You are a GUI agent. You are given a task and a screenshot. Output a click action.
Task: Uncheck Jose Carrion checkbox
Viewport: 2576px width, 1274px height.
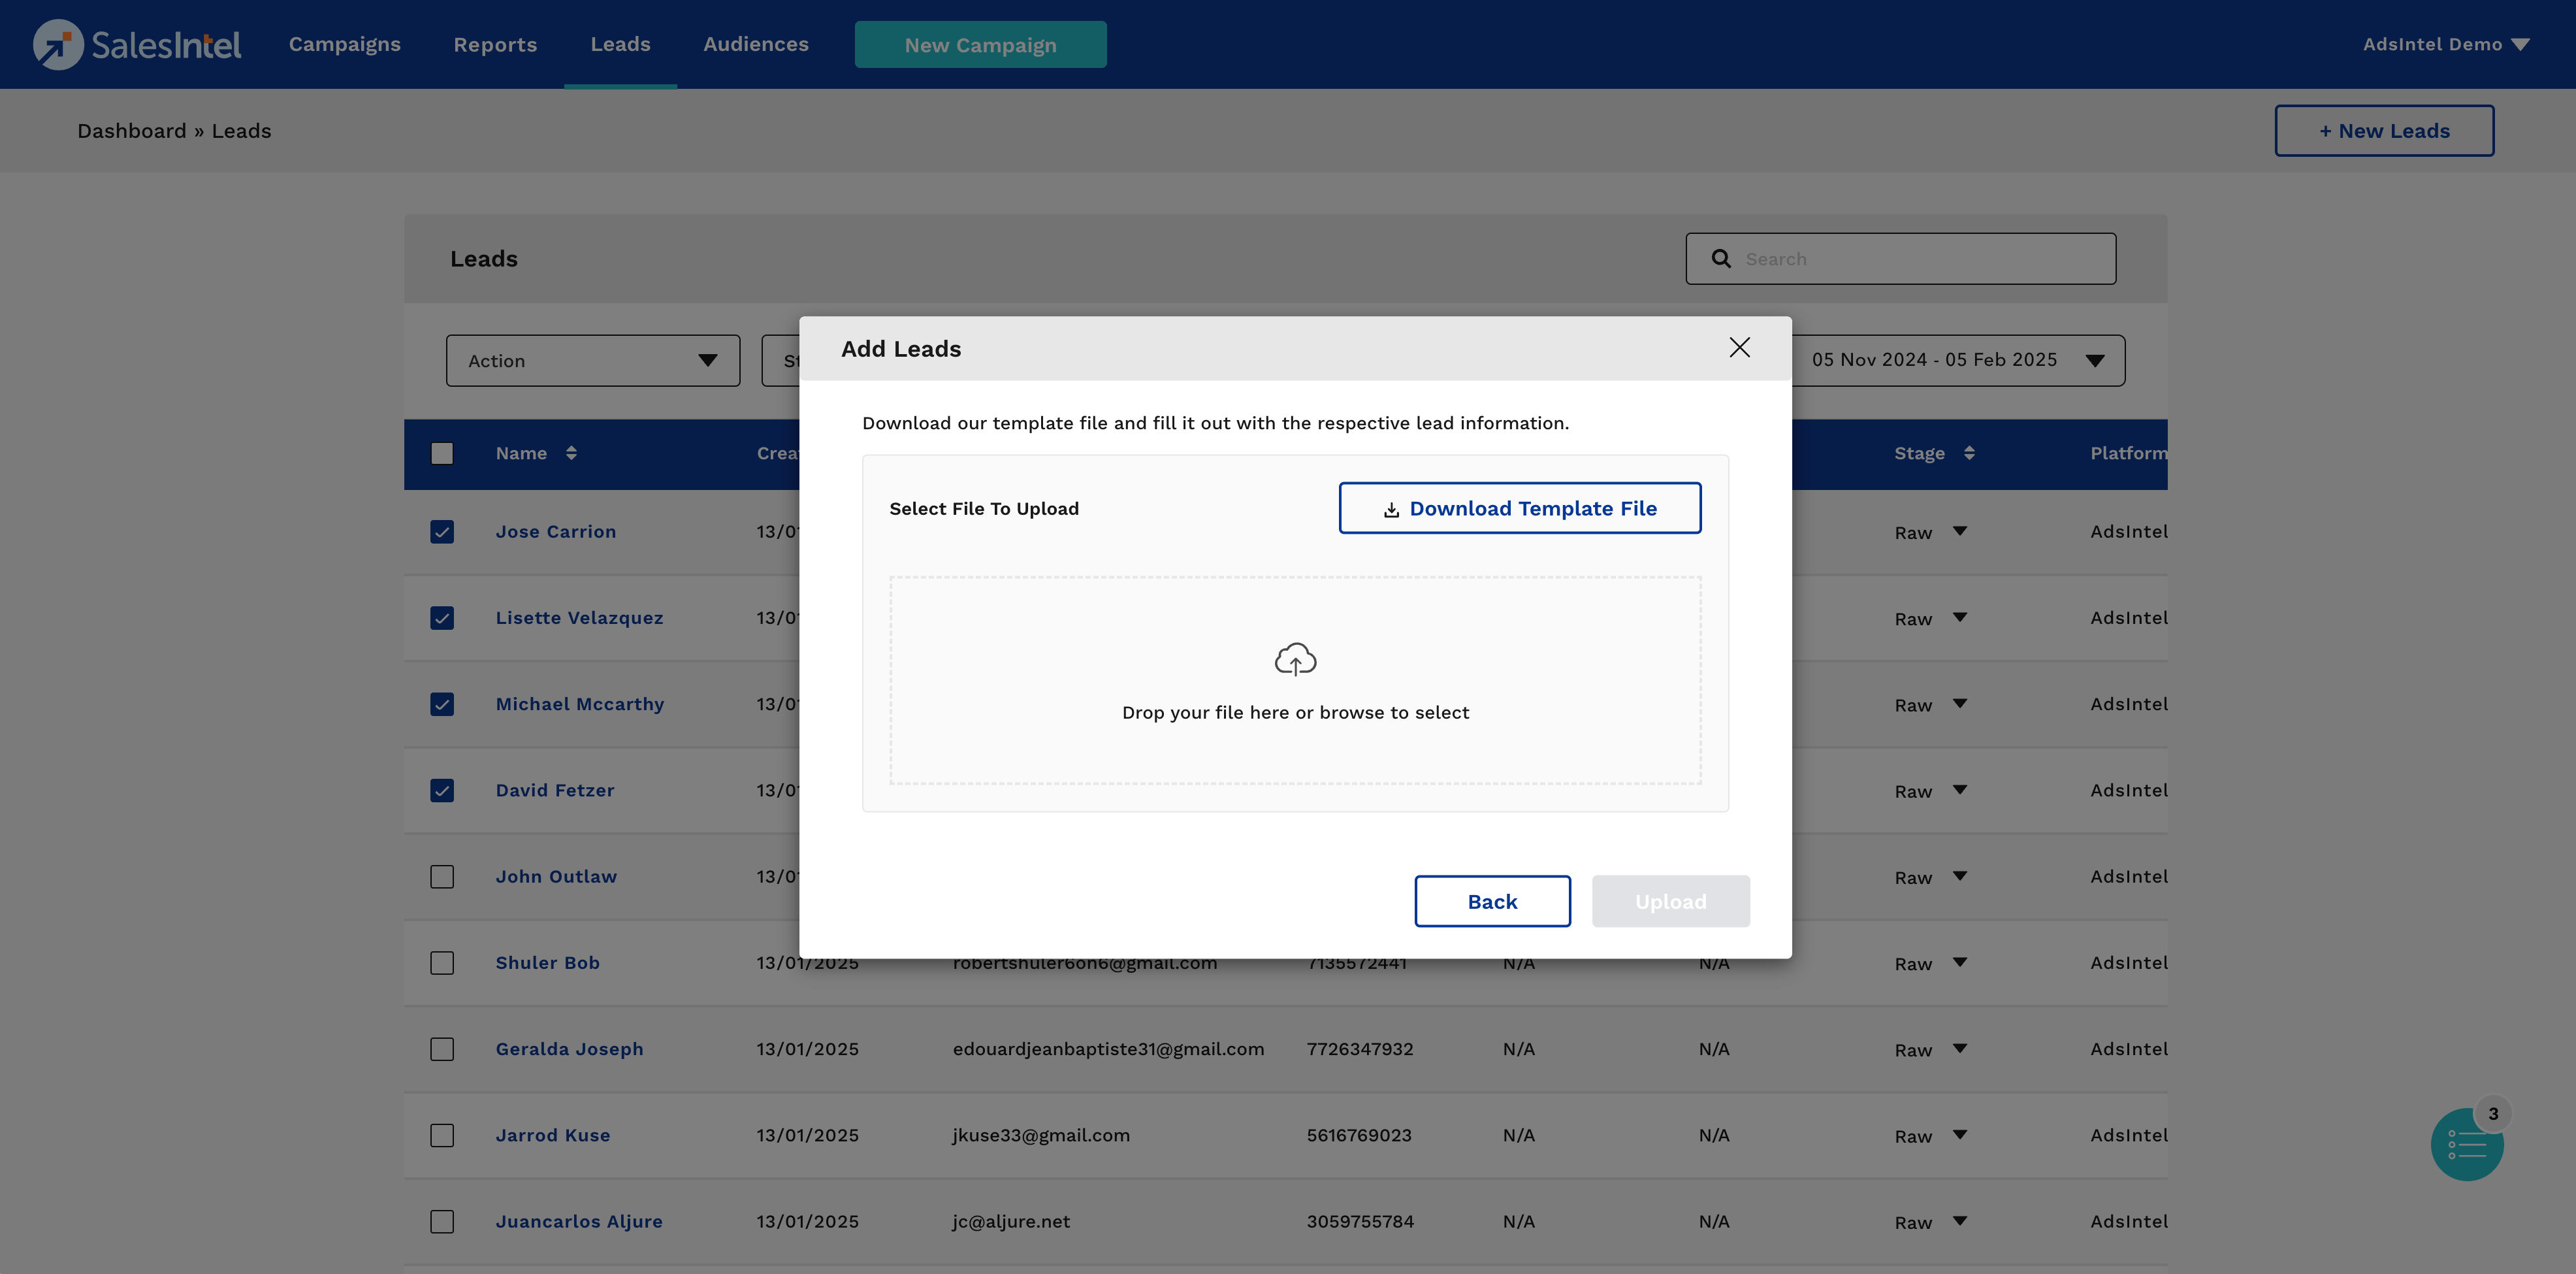point(442,532)
